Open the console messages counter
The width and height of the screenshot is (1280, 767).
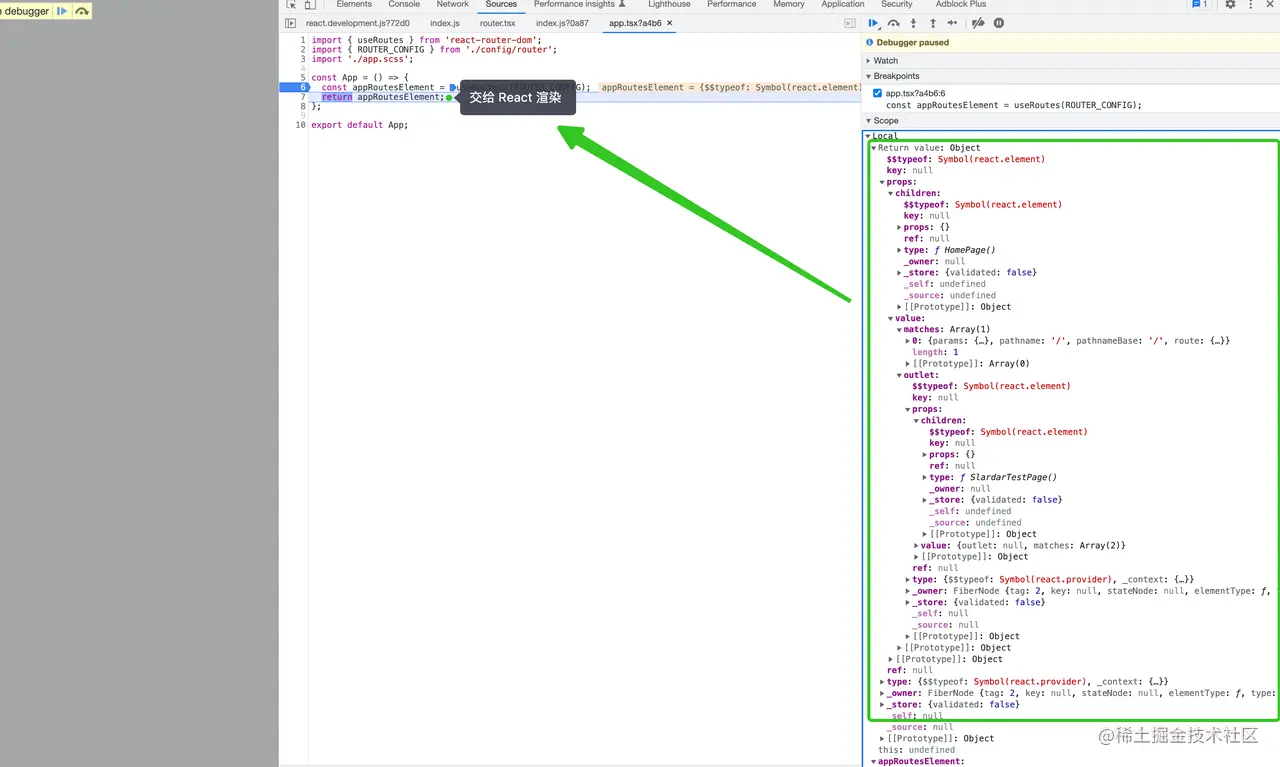(1200, 5)
